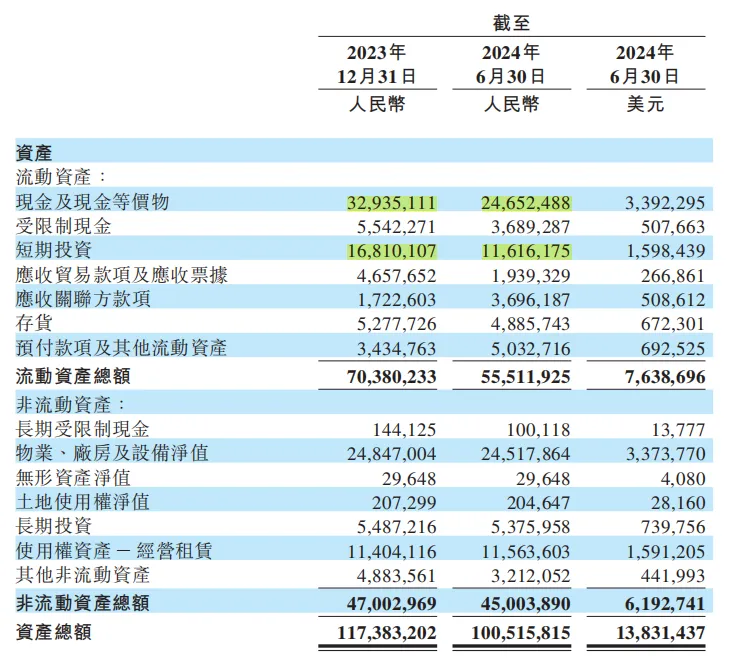Select the 存貨 row label

34,323
